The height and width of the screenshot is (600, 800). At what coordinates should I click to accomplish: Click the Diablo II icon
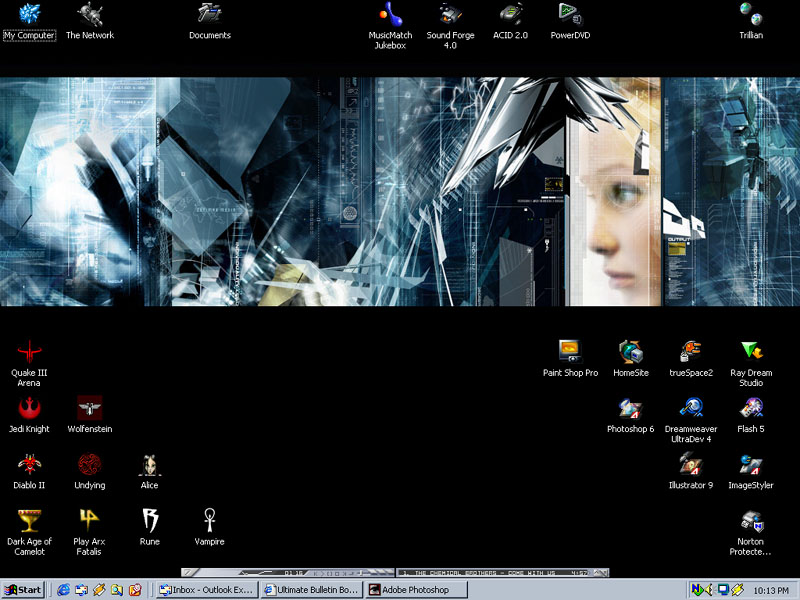click(29, 471)
